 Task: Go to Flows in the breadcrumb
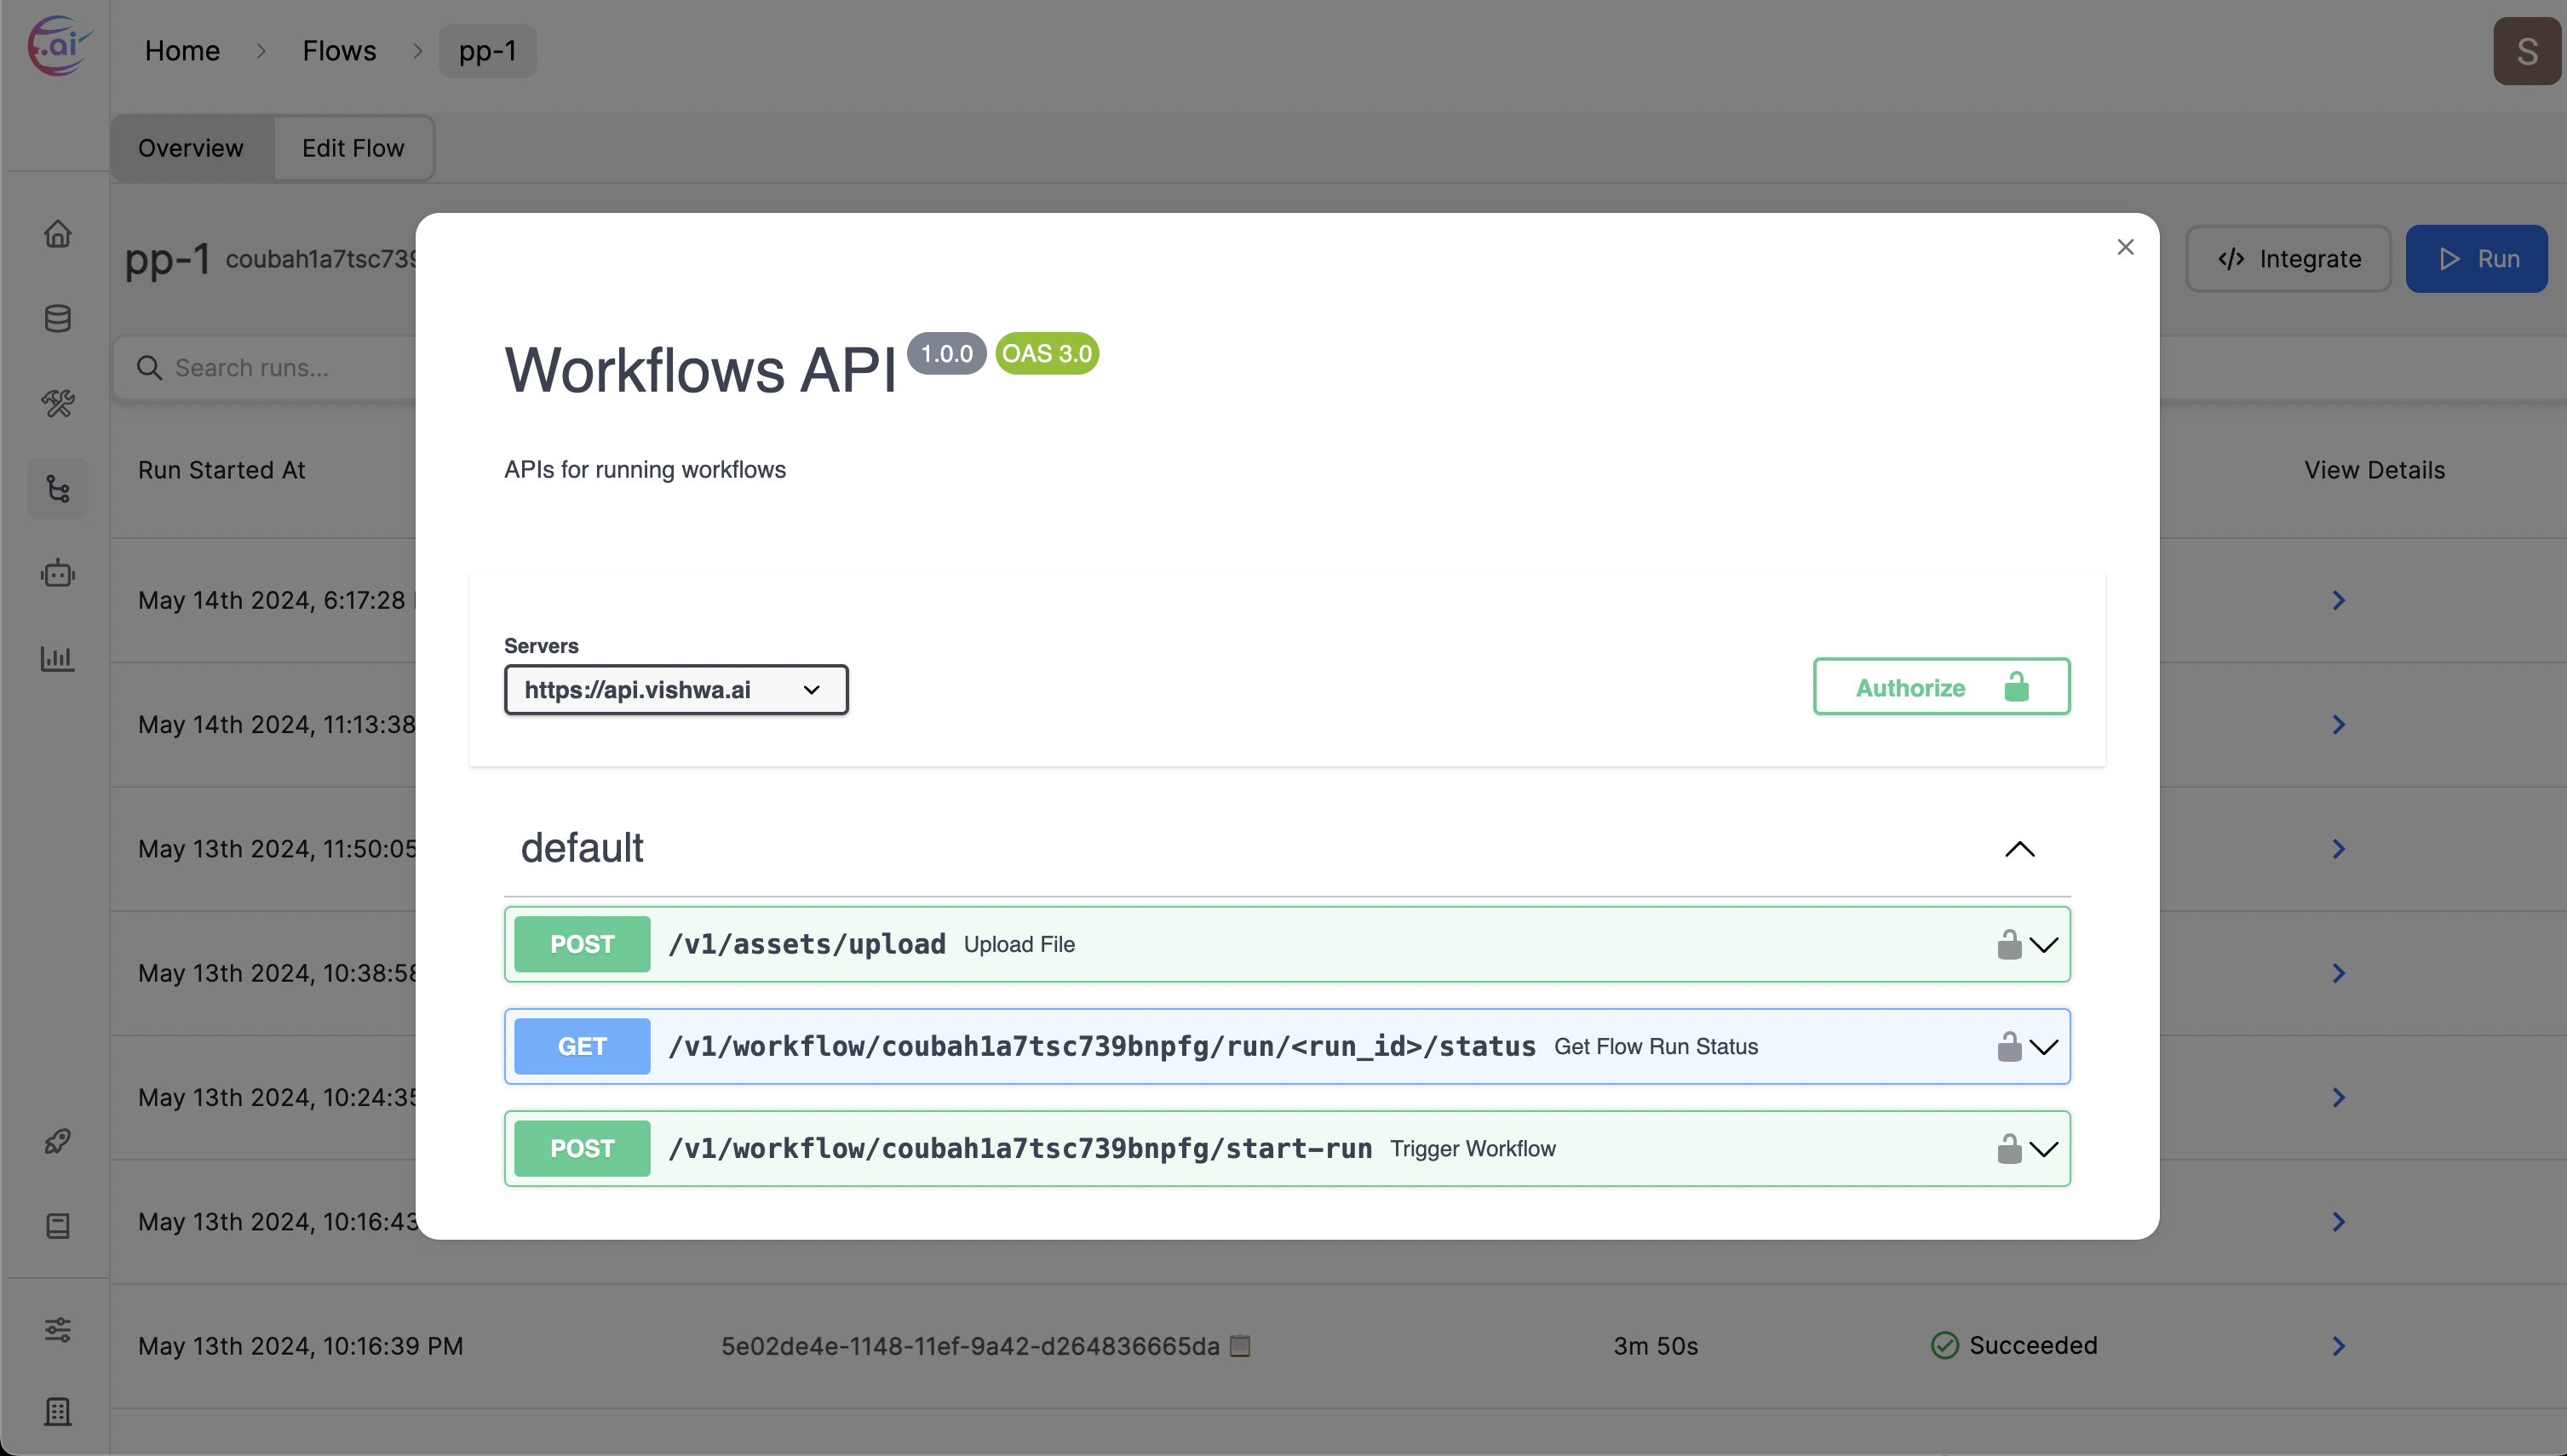pos(339,51)
